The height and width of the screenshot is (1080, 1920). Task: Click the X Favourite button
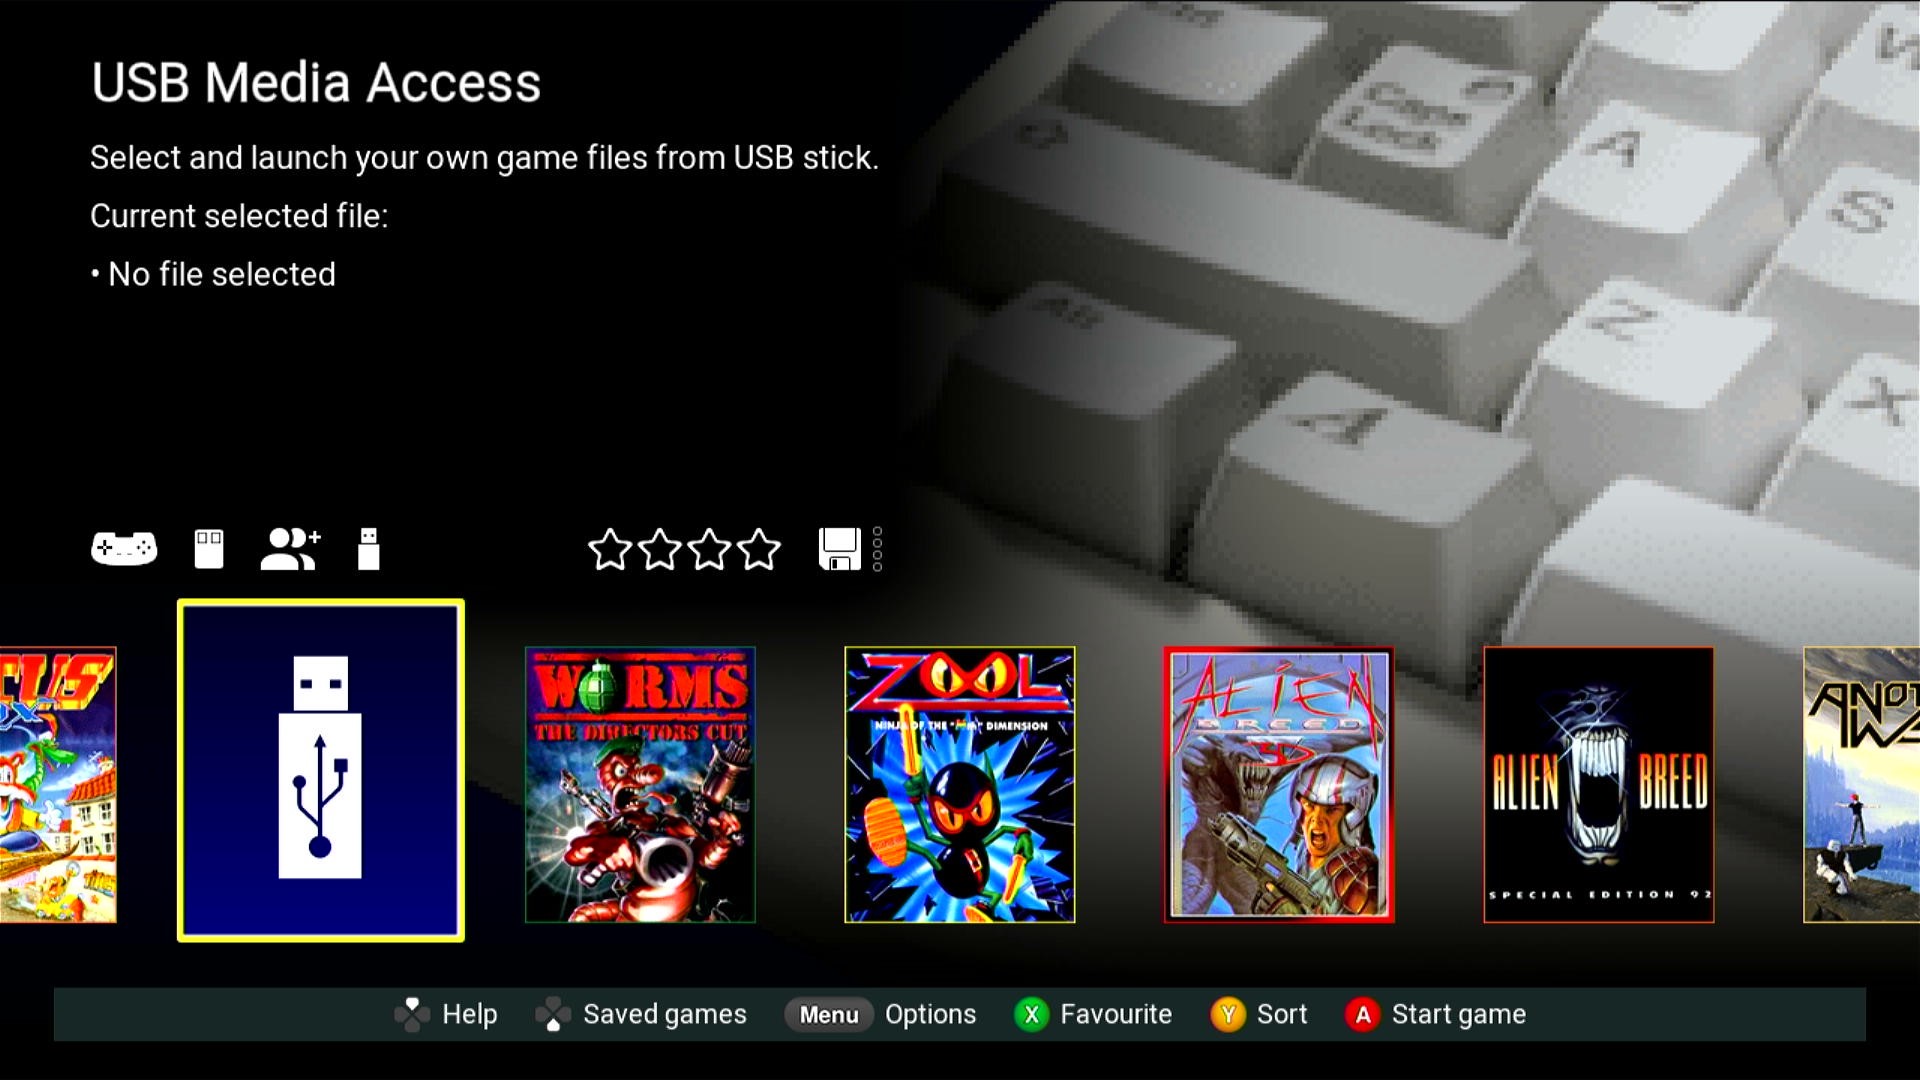pos(1093,1014)
